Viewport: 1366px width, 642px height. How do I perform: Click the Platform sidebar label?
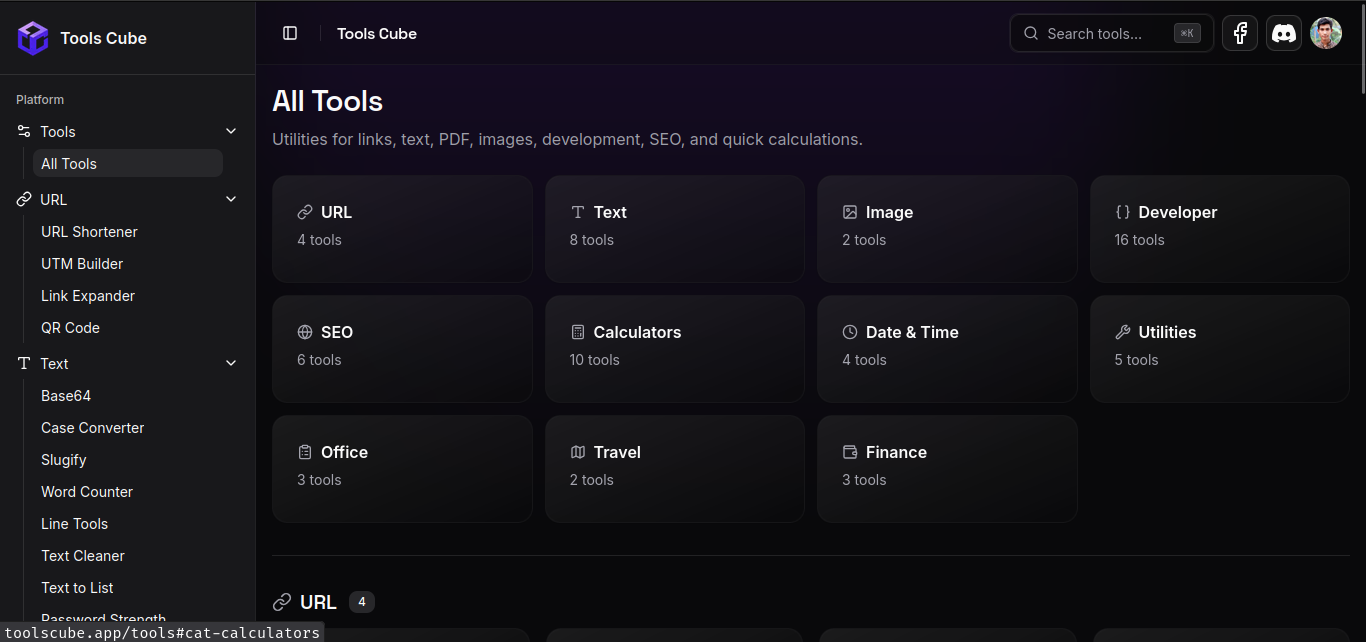40,100
